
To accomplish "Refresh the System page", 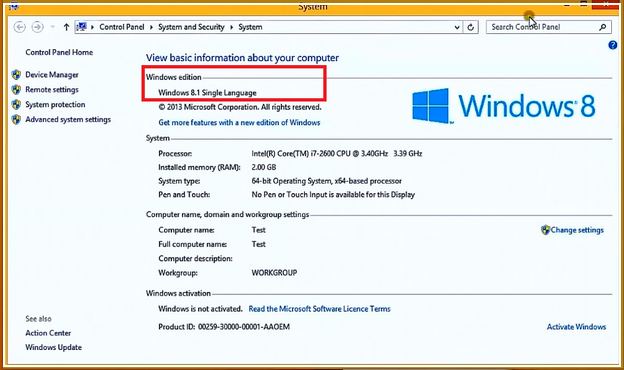I will [470, 27].
